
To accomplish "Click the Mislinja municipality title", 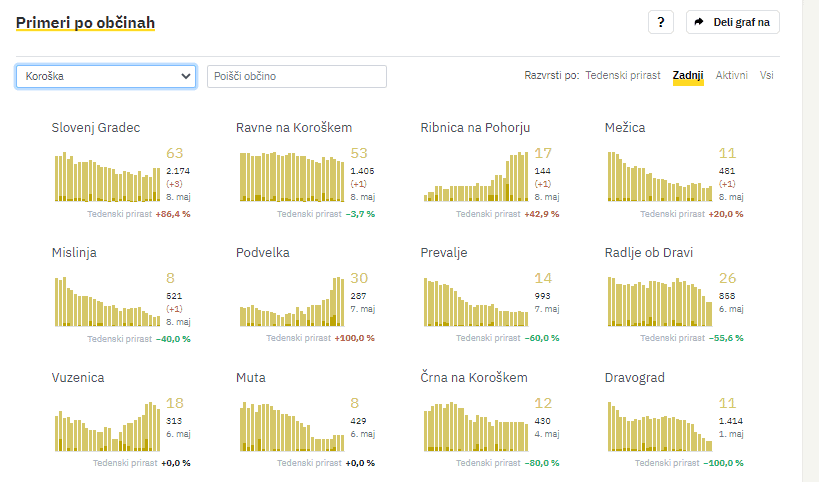I will click(x=74, y=253).
